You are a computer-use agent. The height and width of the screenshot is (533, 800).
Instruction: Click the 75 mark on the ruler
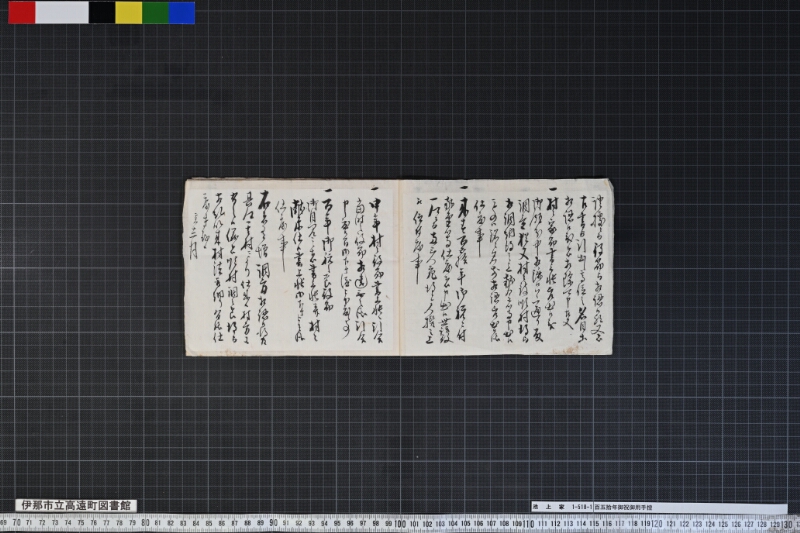coord(81,523)
